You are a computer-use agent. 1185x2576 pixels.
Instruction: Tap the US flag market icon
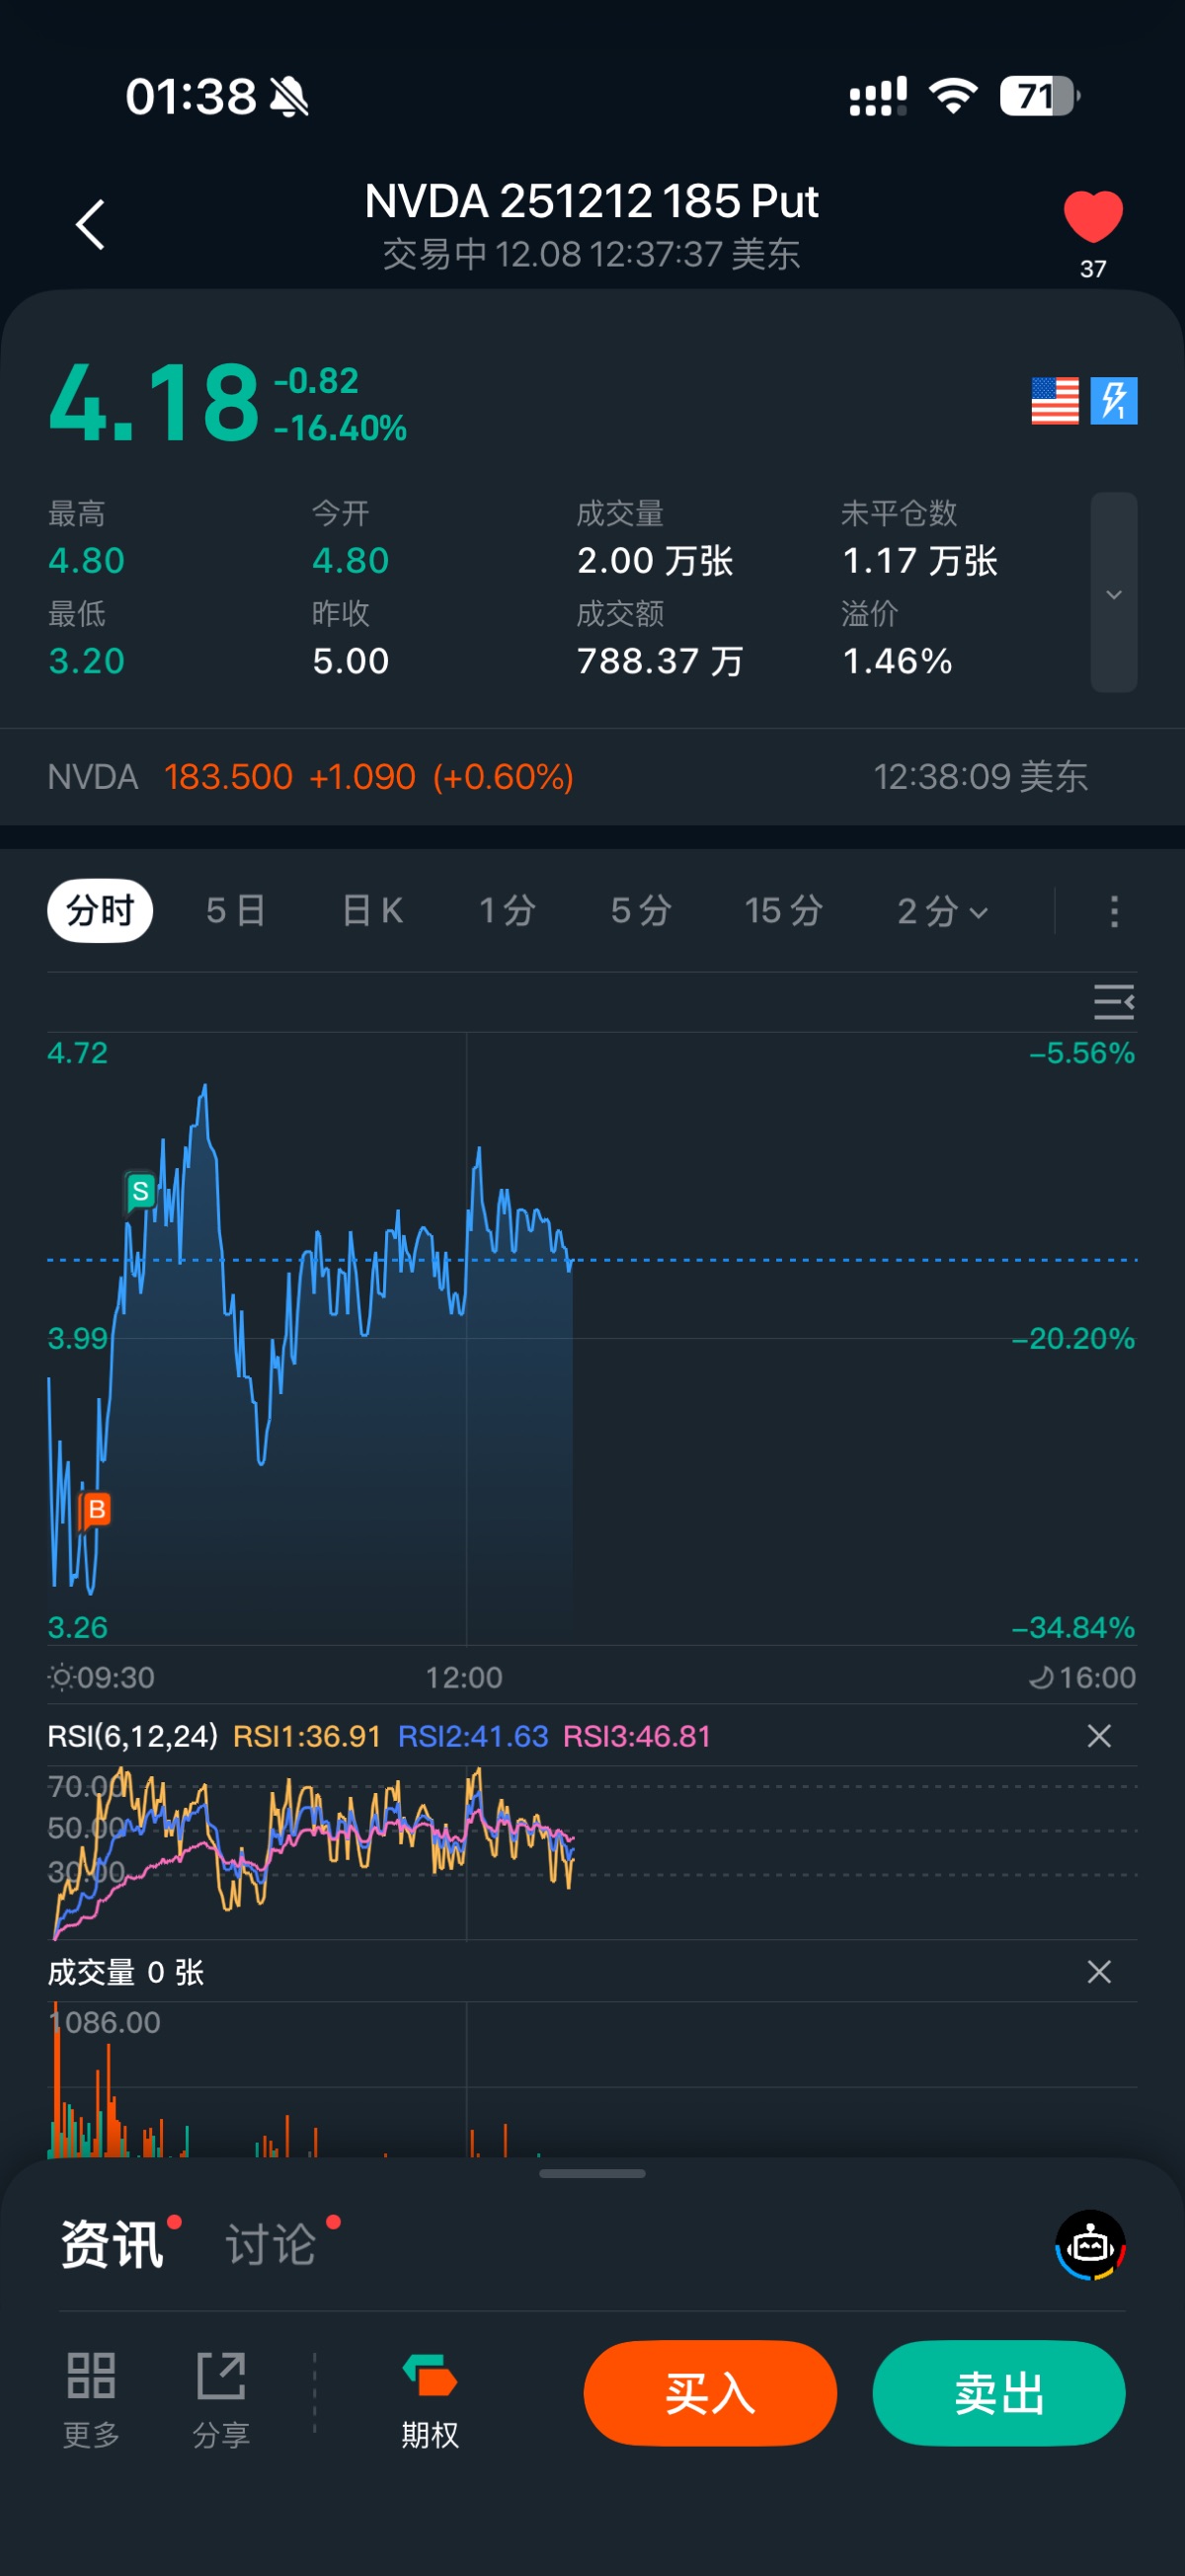point(1055,401)
